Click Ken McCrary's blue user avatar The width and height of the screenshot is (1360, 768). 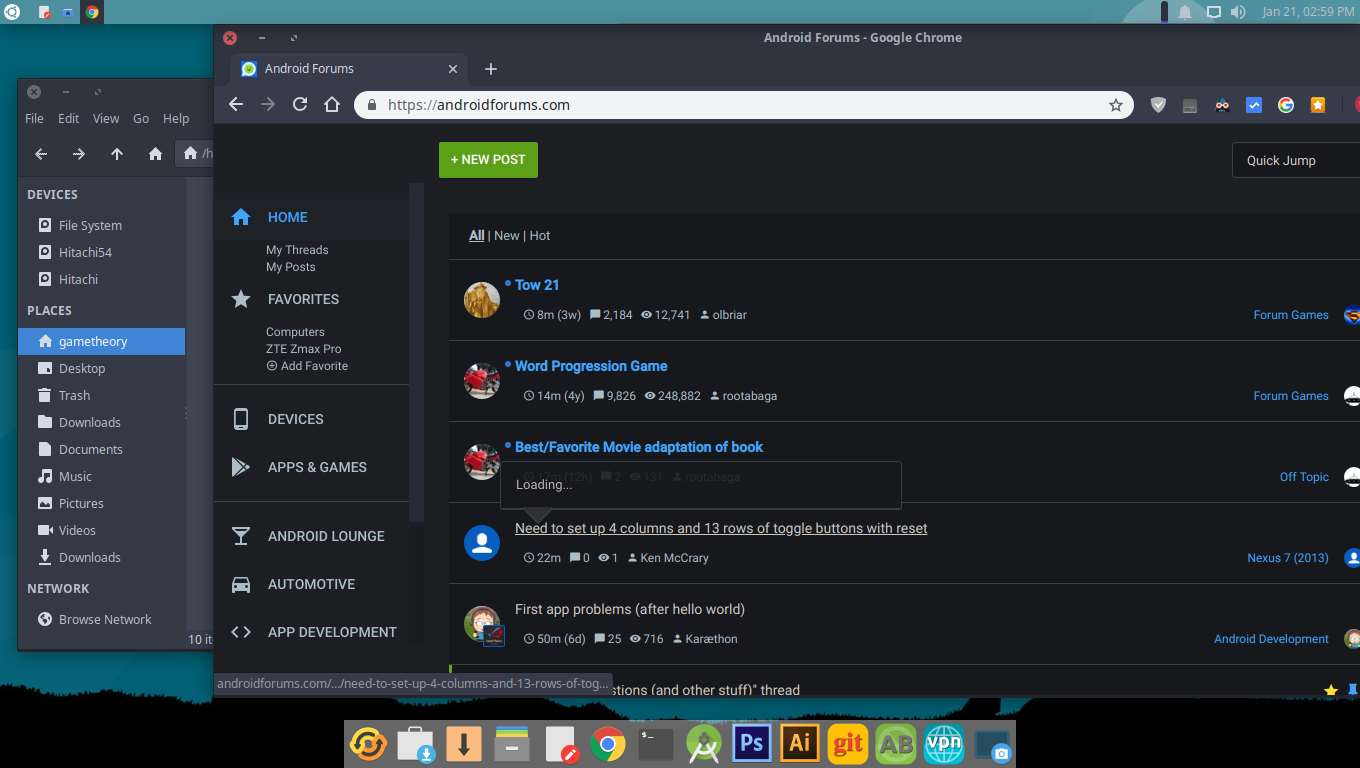[482, 543]
